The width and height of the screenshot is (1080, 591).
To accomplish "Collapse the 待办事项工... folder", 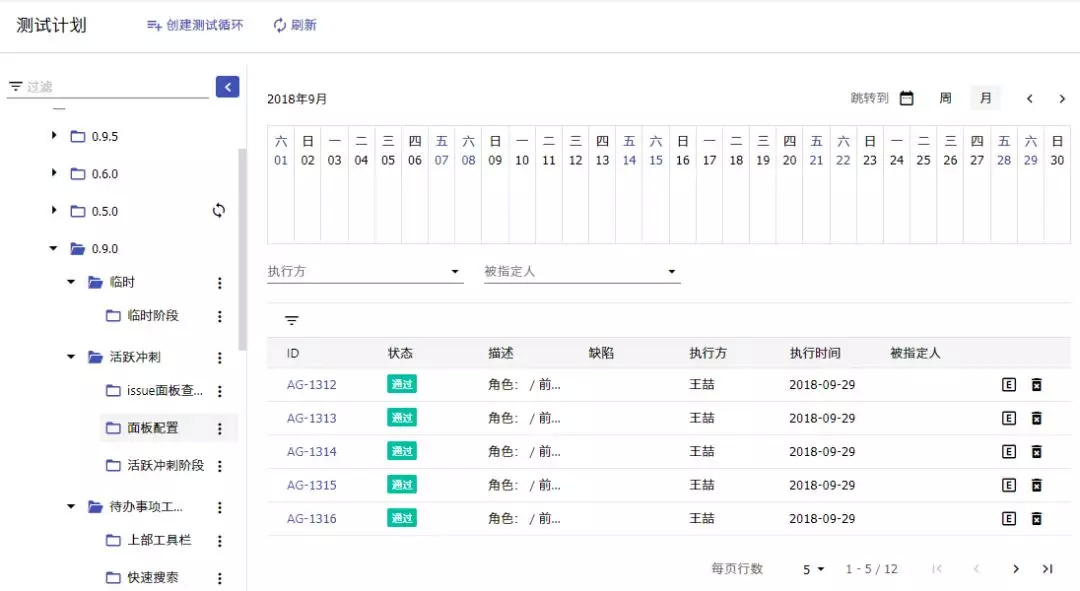I will pos(71,506).
